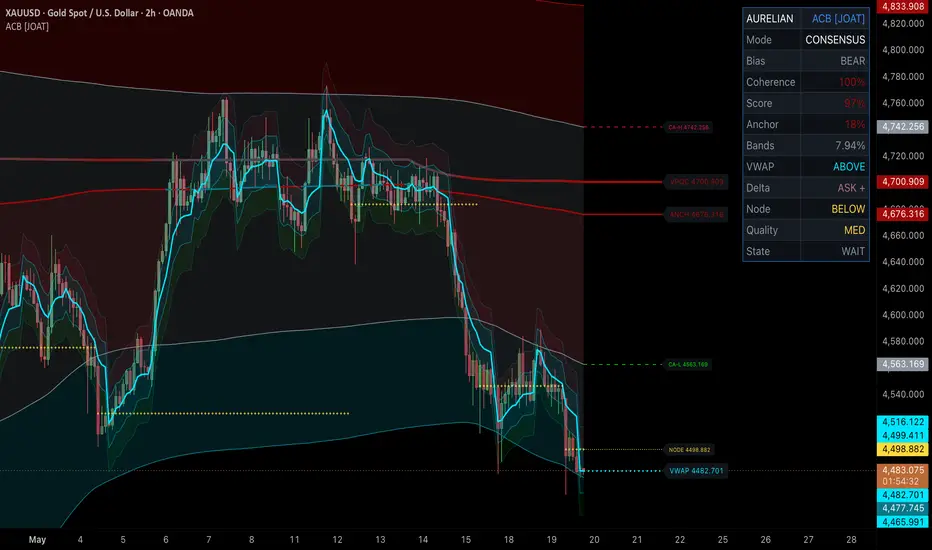Select the cyan 4,482.701 VWAP axis label
Image resolution: width=932 pixels, height=550 pixels.
click(903, 495)
